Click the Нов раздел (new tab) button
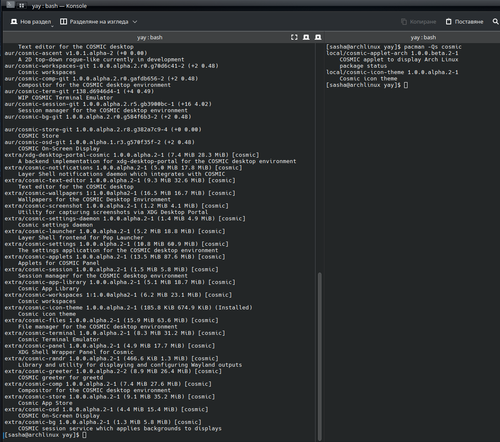 [x=31, y=22]
